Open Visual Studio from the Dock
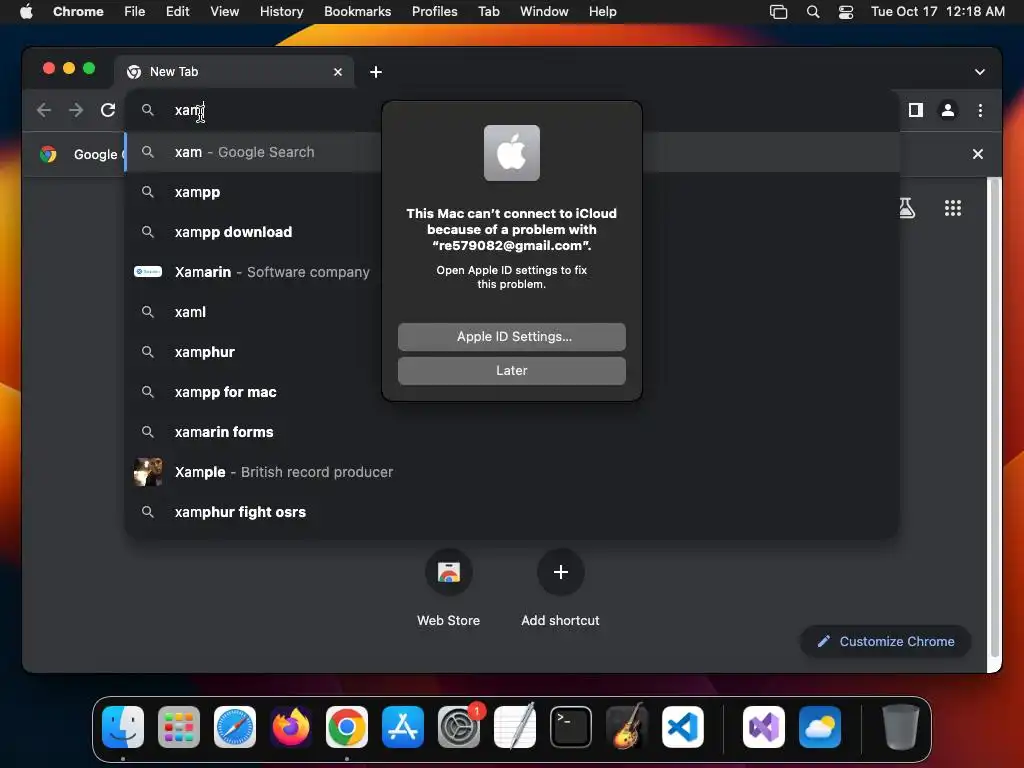The height and width of the screenshot is (768, 1024). 763,727
